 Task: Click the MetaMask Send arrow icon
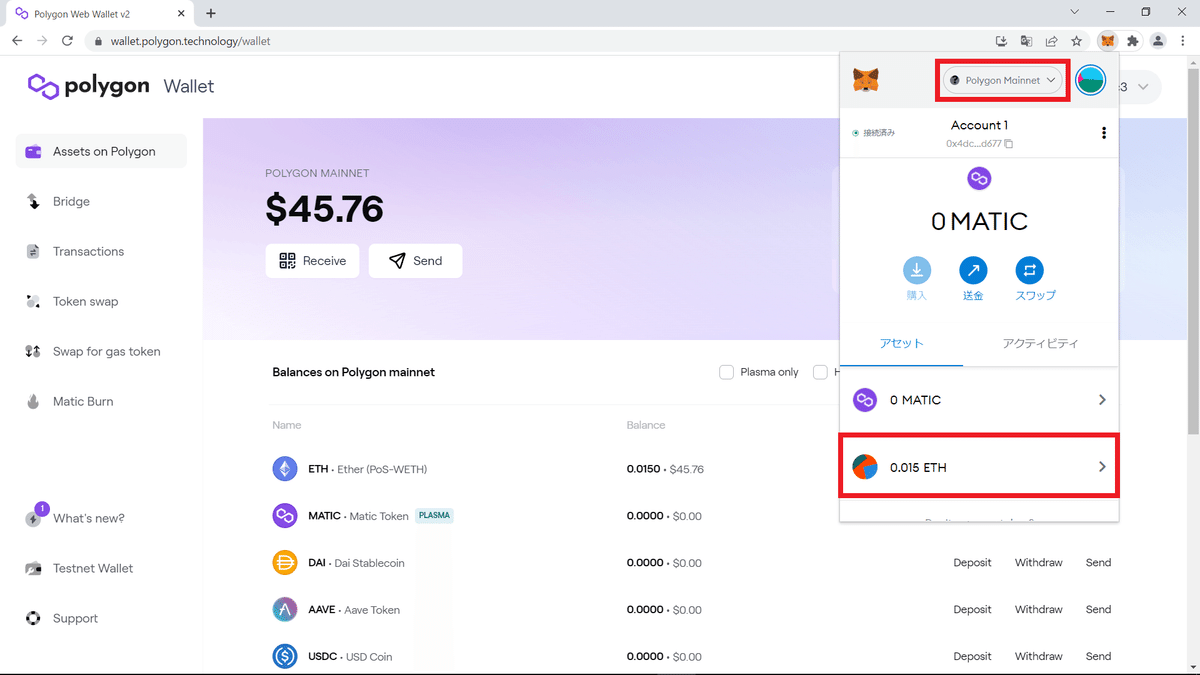973,270
